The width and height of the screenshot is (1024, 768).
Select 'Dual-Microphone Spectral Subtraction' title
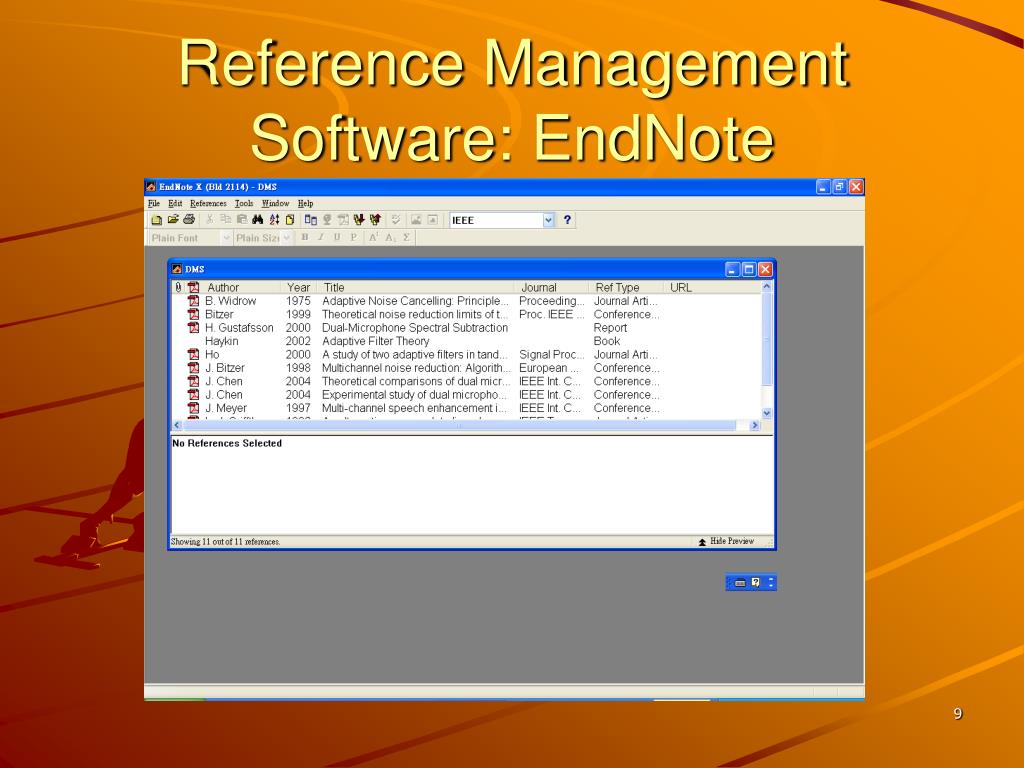(x=415, y=328)
